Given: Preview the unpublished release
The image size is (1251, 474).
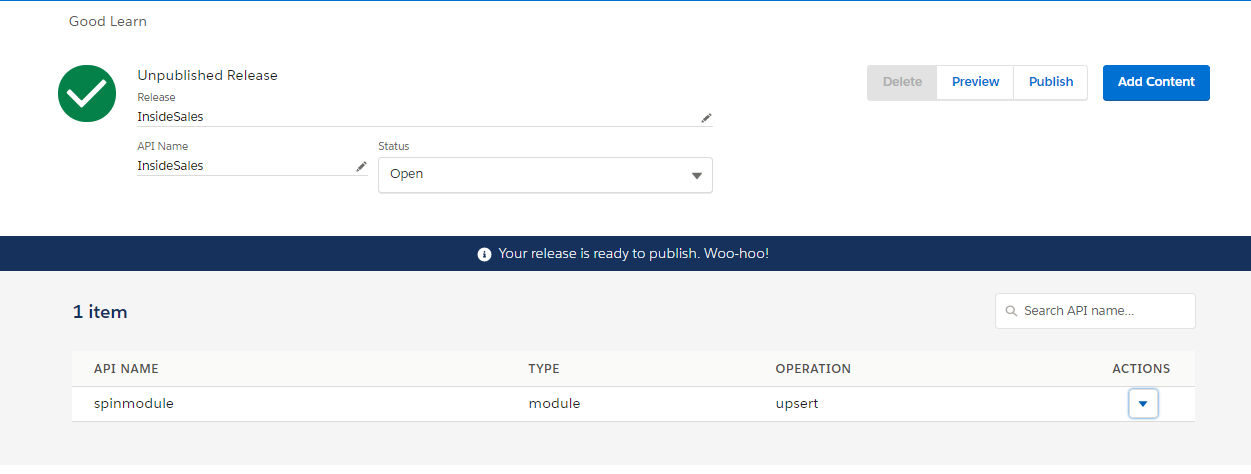Looking at the screenshot, I should click(x=975, y=82).
